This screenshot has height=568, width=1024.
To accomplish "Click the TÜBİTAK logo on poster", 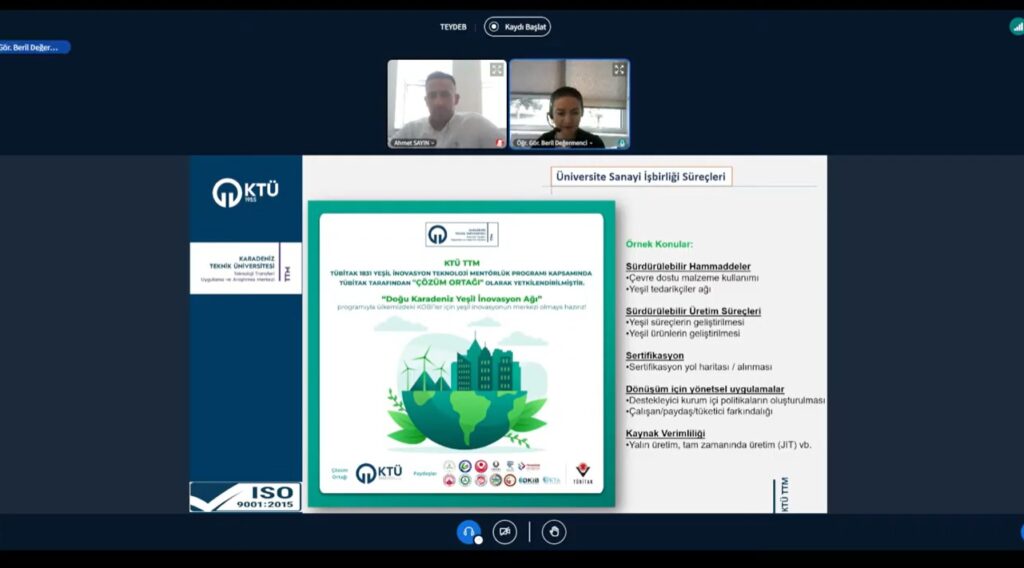I will click(583, 473).
